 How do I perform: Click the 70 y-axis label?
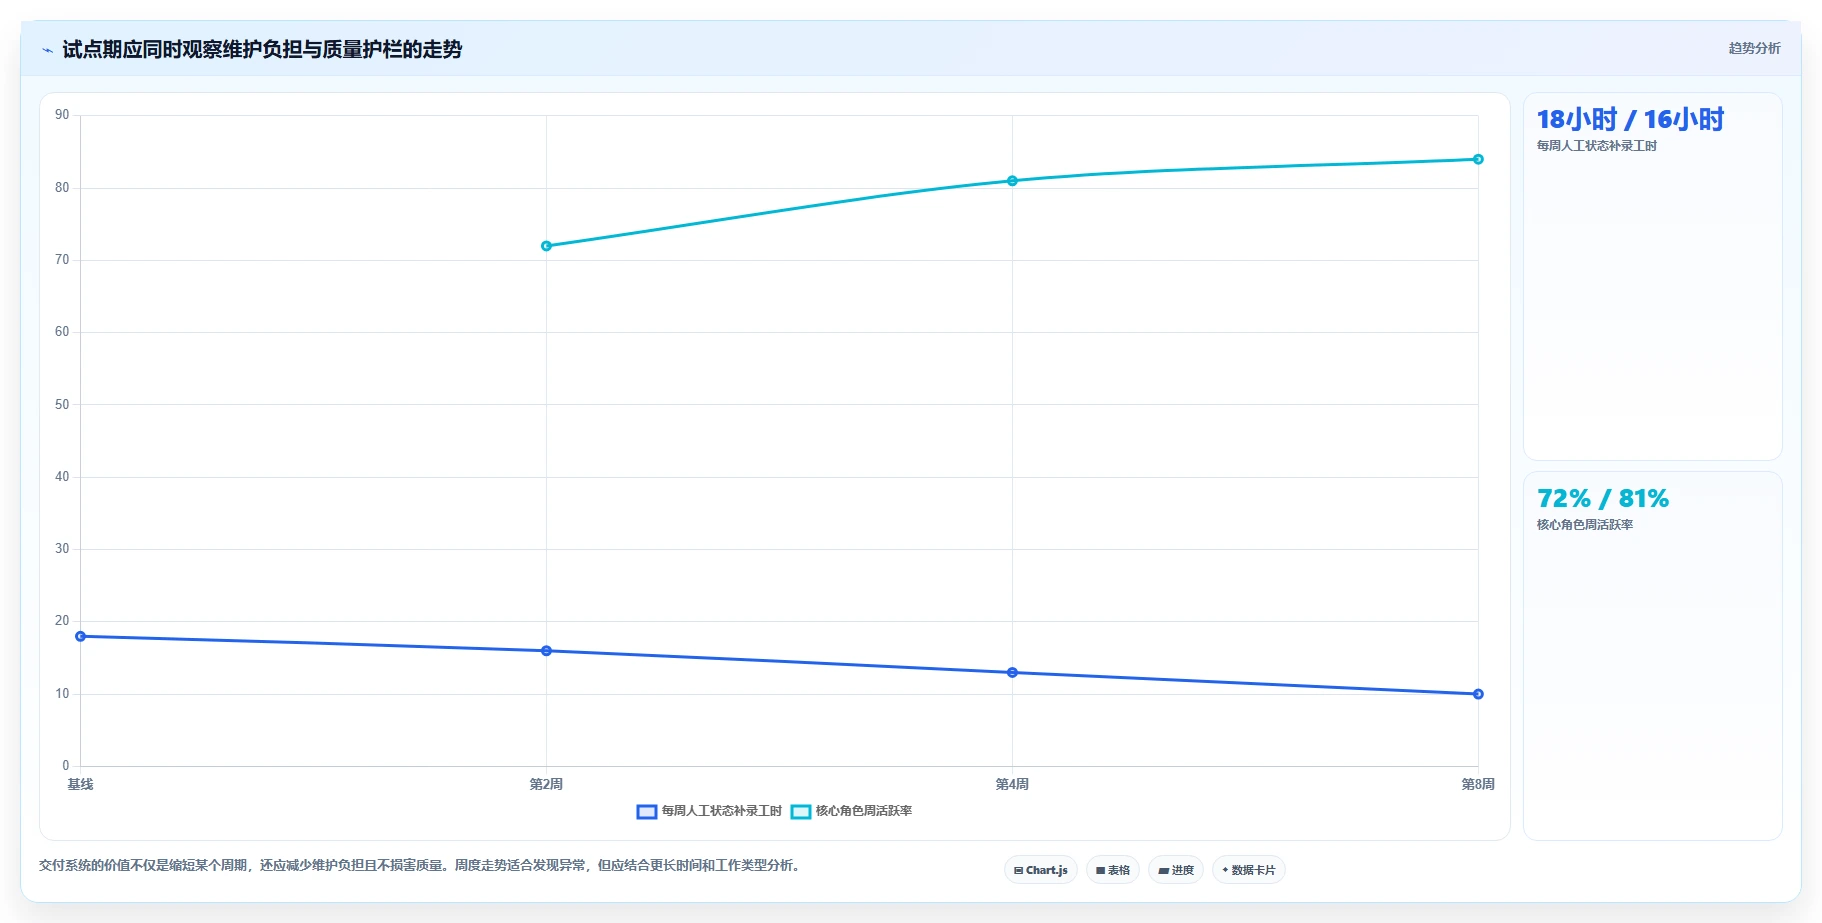click(62, 260)
